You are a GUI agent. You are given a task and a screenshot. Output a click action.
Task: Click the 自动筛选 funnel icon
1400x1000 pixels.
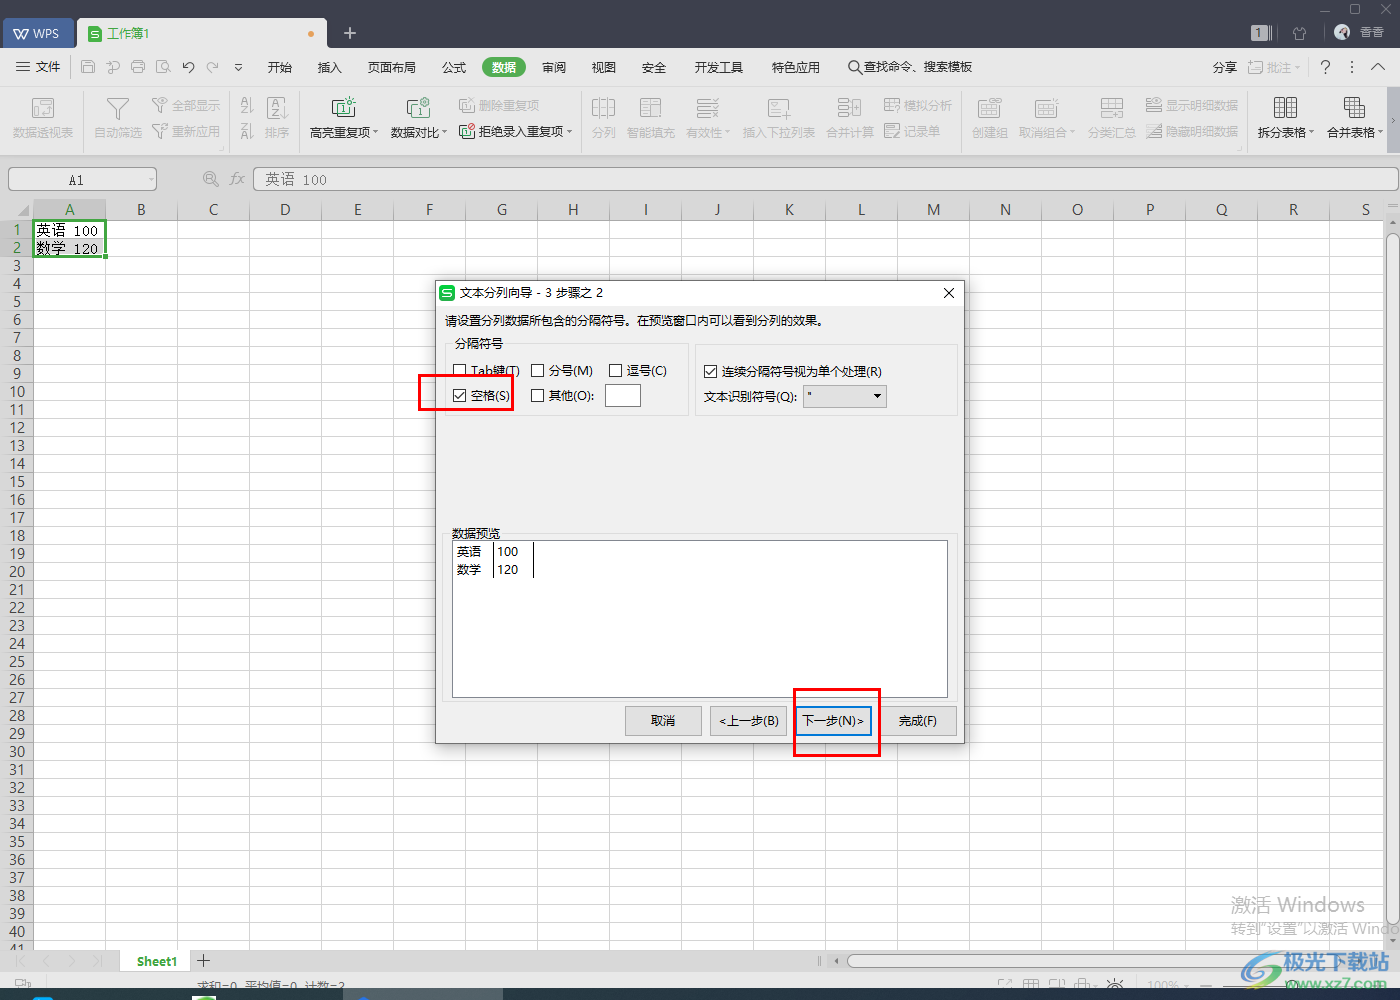coord(118,108)
